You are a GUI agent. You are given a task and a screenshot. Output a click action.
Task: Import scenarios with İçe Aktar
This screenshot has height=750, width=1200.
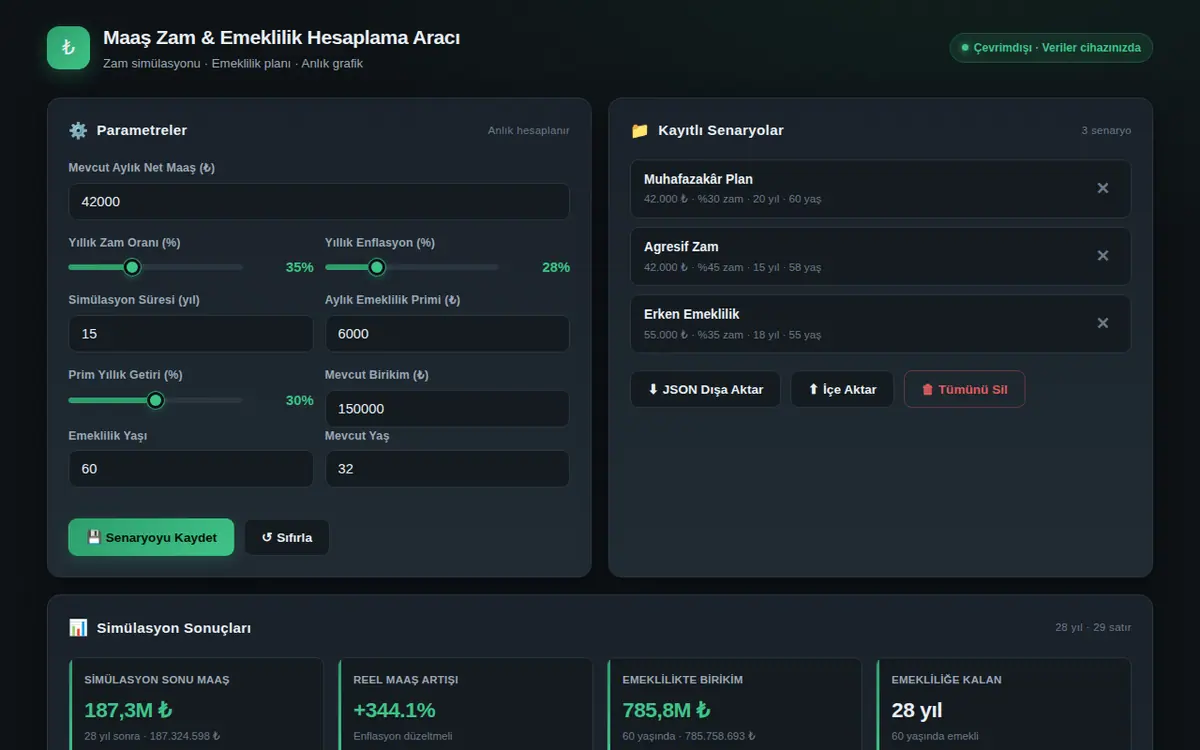coord(842,389)
